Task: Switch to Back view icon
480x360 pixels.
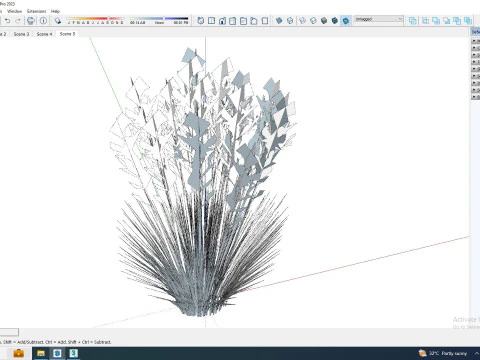Action: pos(243,21)
